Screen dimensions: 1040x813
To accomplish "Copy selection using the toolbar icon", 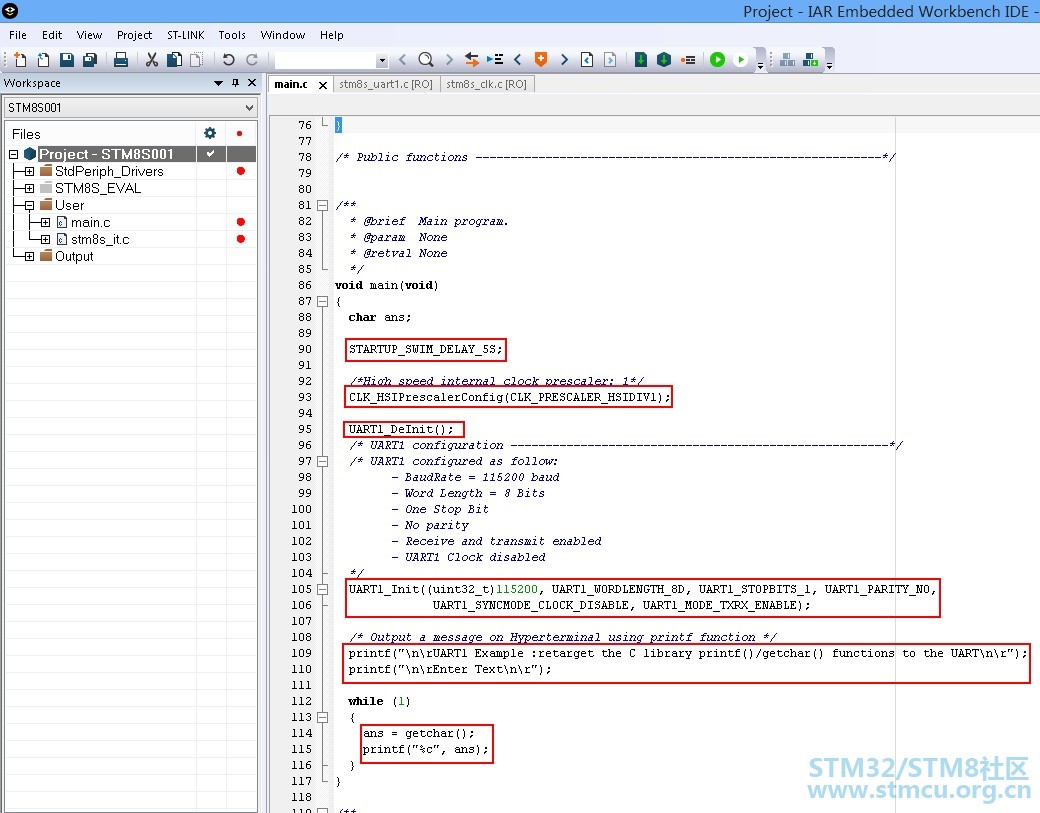I will (x=174, y=60).
